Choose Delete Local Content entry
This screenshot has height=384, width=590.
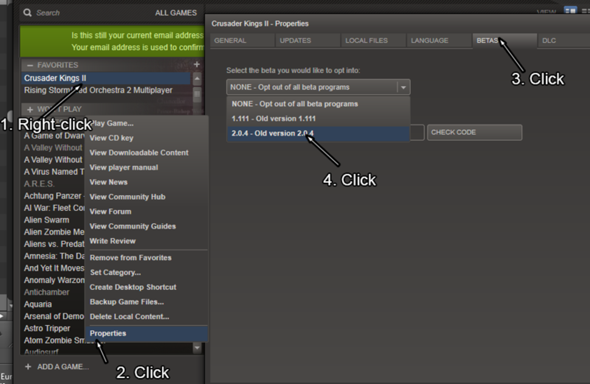[x=129, y=317]
